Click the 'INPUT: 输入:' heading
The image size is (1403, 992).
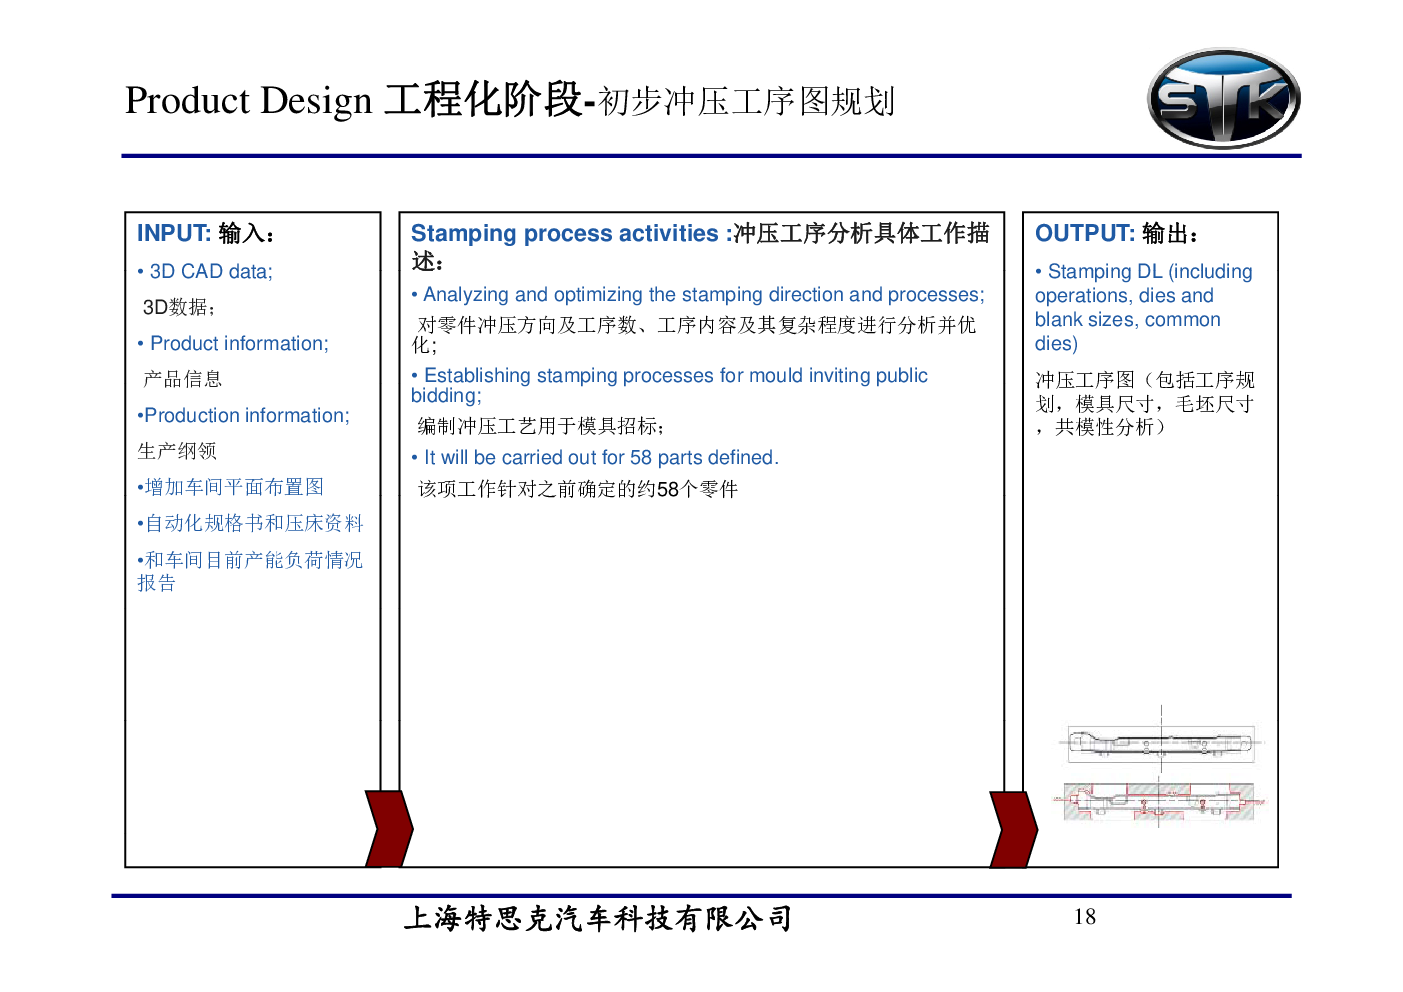[206, 233]
